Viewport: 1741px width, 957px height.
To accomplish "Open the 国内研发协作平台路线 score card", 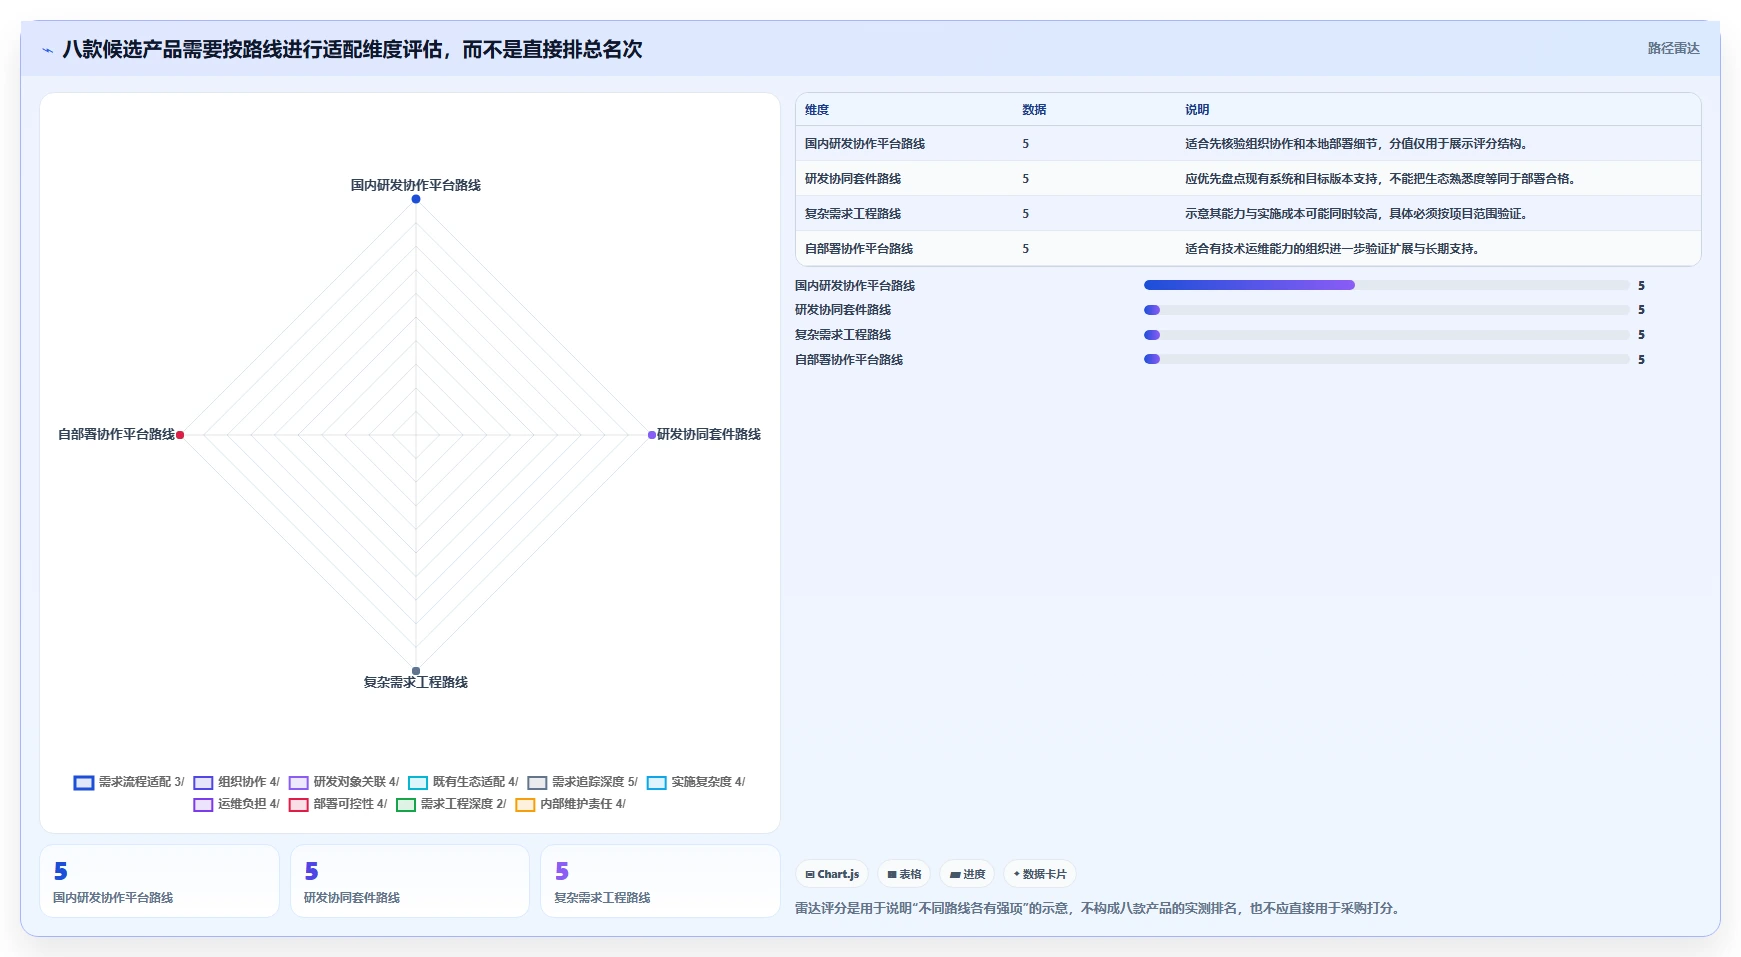I will pyautogui.click(x=159, y=881).
